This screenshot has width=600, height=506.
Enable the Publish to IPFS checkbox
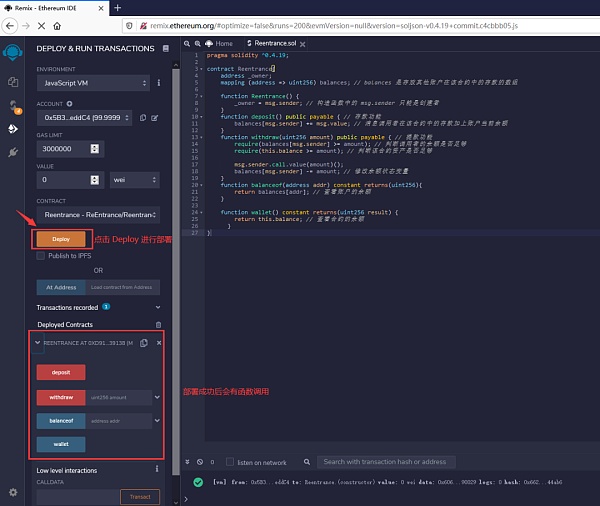tap(40, 256)
